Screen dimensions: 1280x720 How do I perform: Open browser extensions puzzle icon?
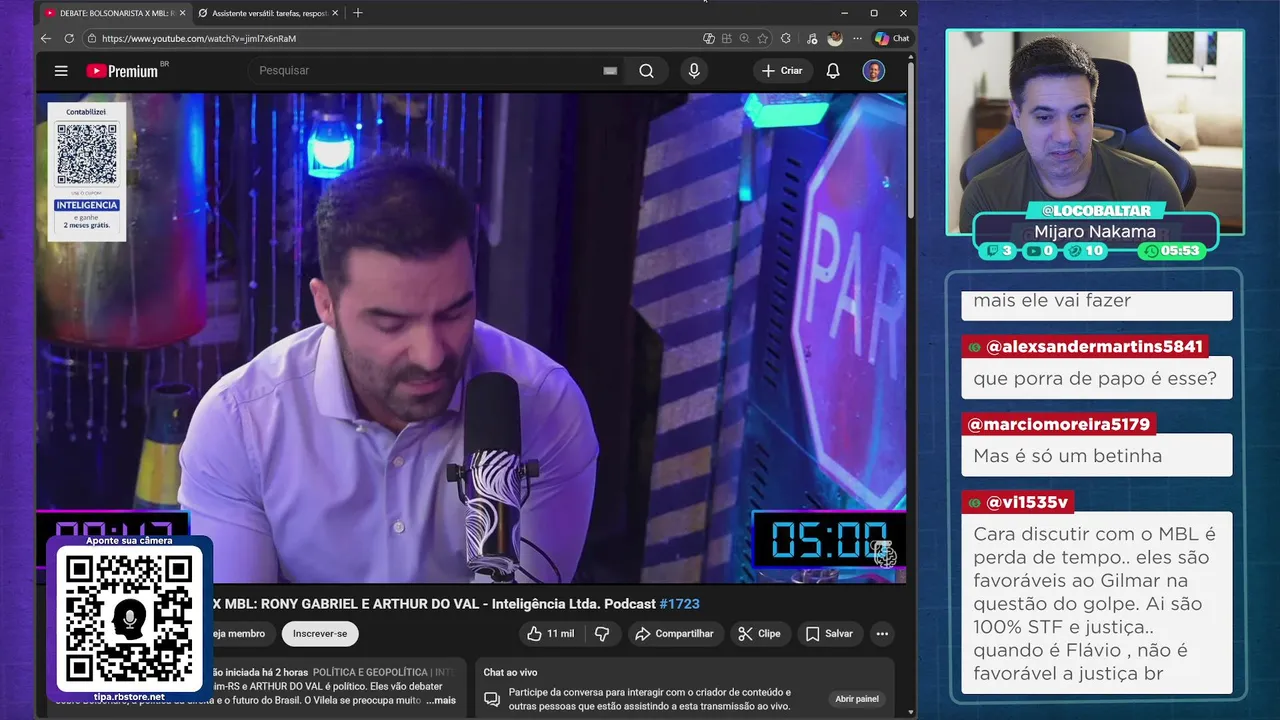click(785, 38)
